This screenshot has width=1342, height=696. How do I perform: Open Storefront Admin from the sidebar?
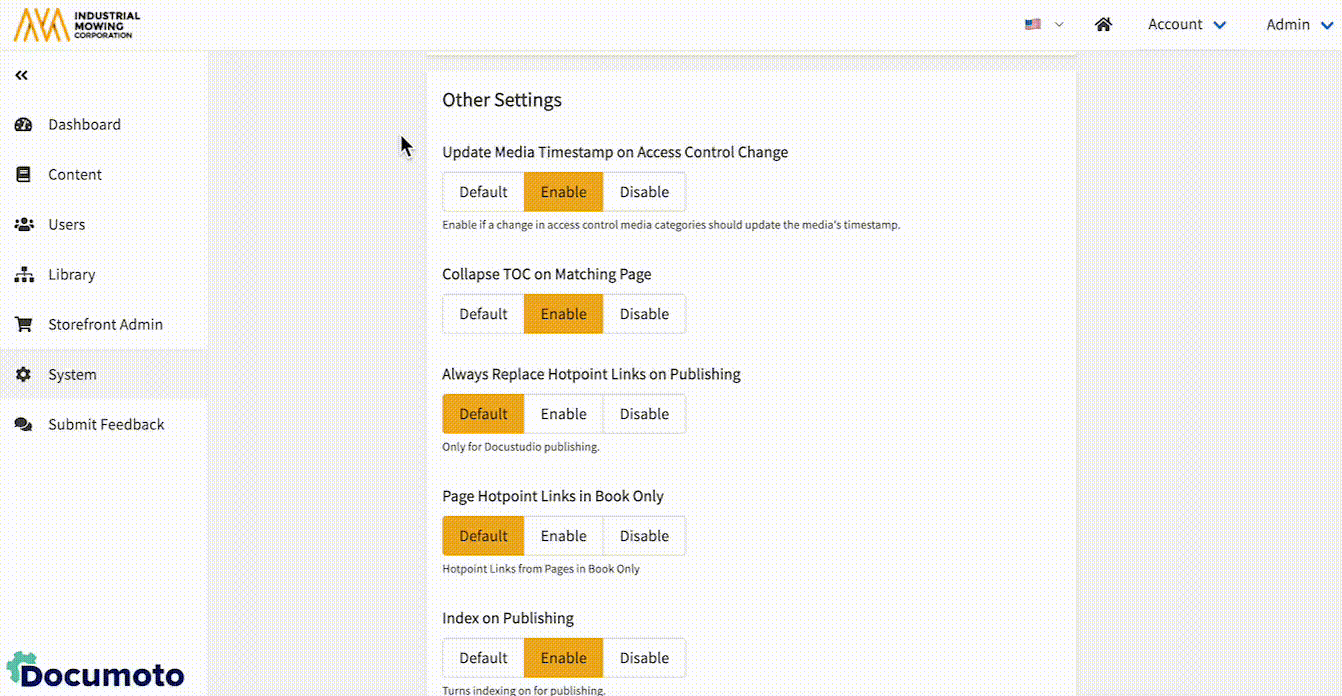[105, 325]
